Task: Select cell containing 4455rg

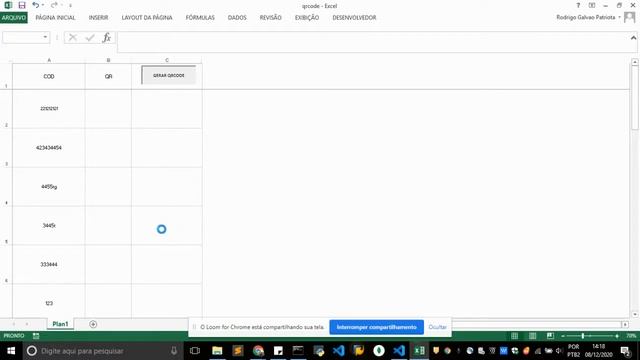Action: click(49, 187)
